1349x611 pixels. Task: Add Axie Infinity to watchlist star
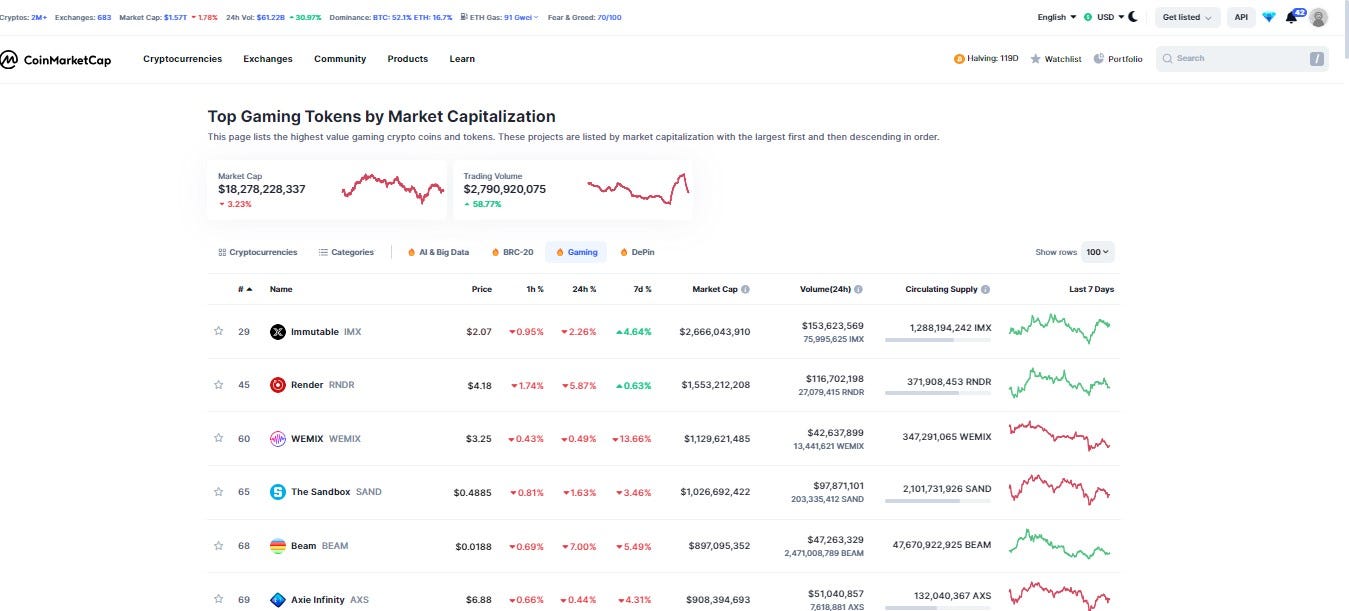pyautogui.click(x=218, y=599)
